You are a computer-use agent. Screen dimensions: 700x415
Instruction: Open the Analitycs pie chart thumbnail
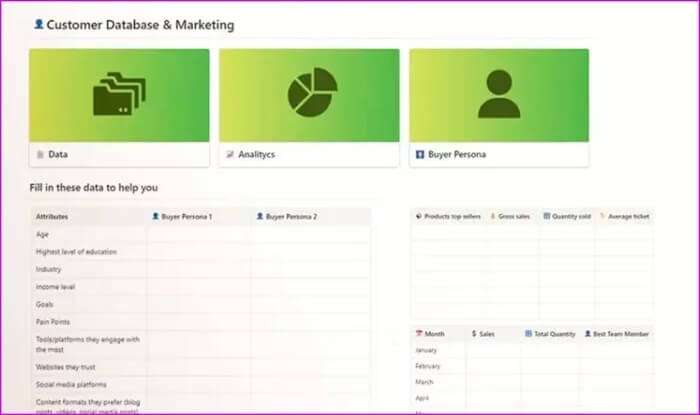click(309, 95)
